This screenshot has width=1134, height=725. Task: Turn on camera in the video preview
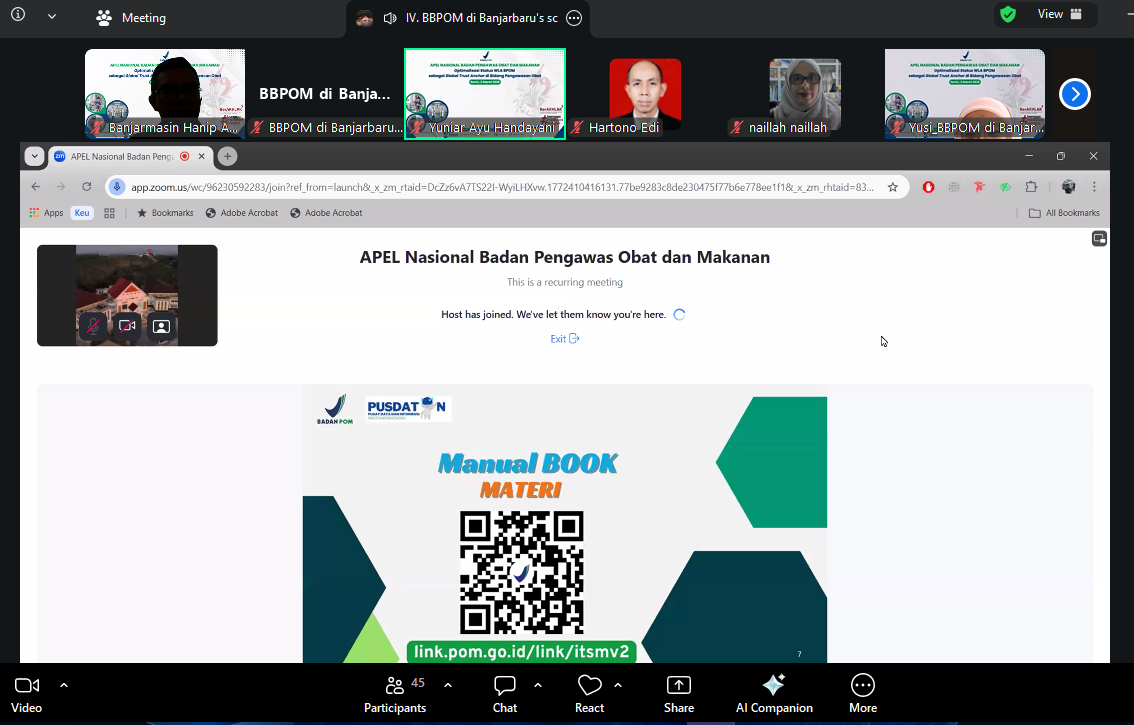(127, 326)
